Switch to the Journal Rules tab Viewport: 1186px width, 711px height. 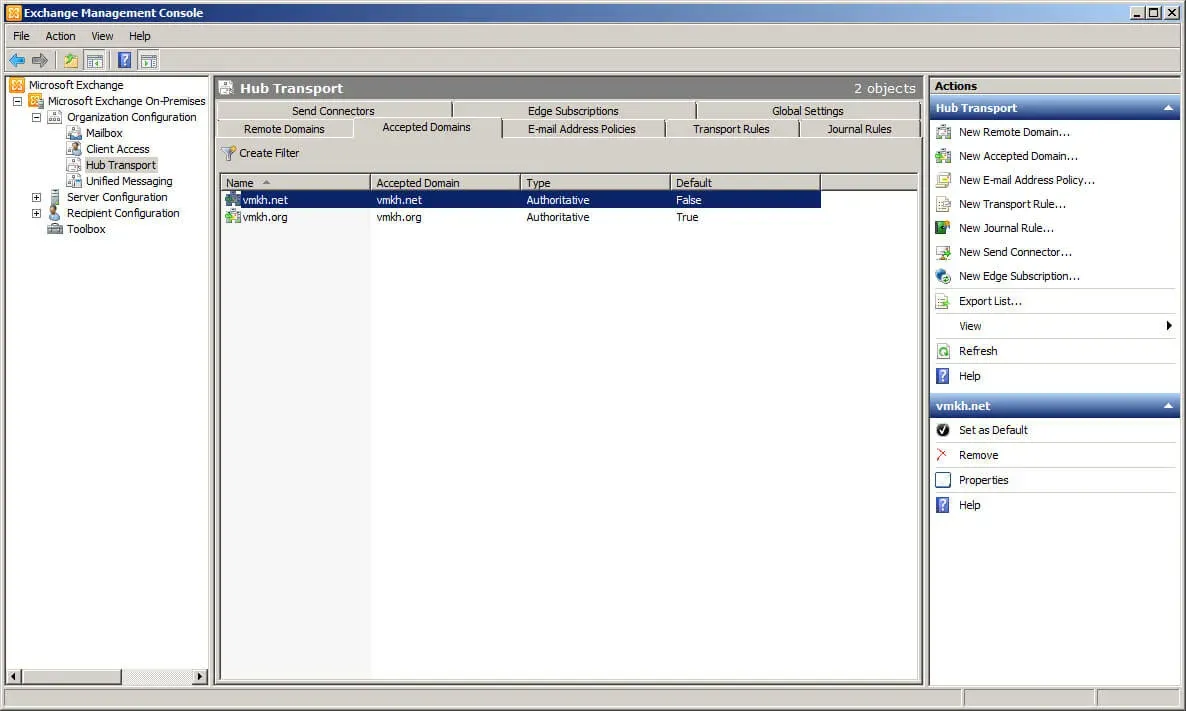[x=859, y=129]
